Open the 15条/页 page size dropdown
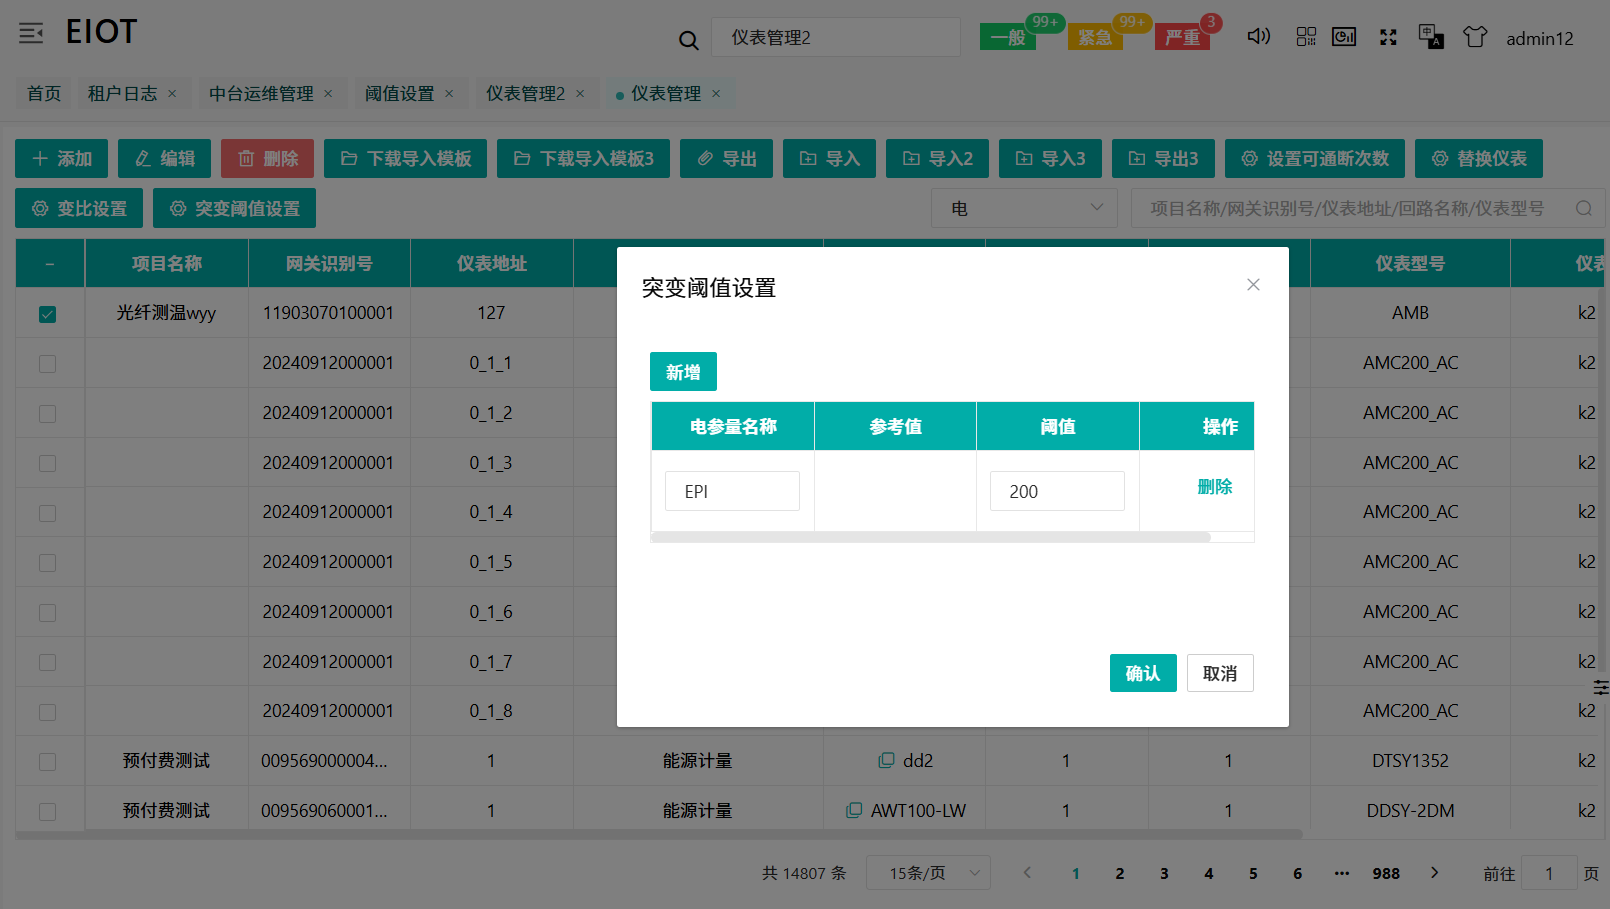 click(927, 873)
